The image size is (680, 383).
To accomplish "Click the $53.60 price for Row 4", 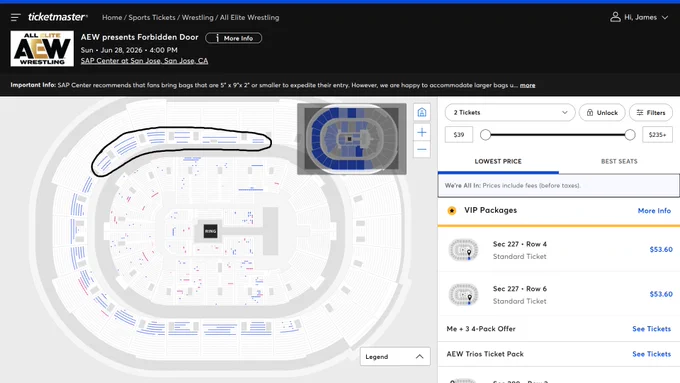I will [661, 249].
